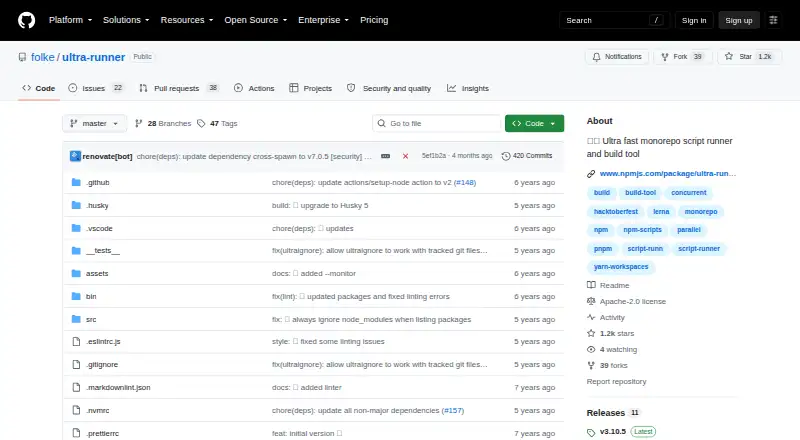Click the __tests__ folder icon
This screenshot has height=440, width=800.
point(76,251)
